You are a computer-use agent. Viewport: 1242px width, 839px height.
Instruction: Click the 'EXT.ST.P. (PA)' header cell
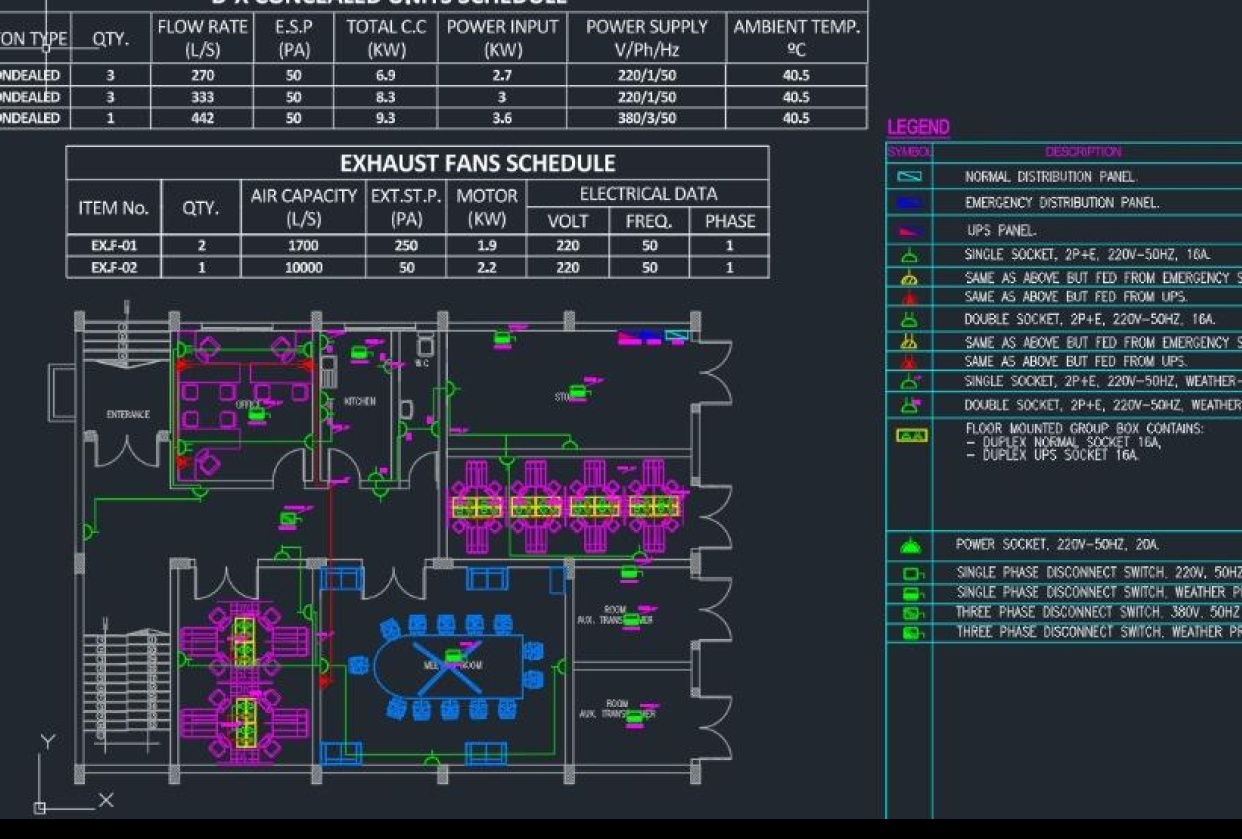point(406,207)
